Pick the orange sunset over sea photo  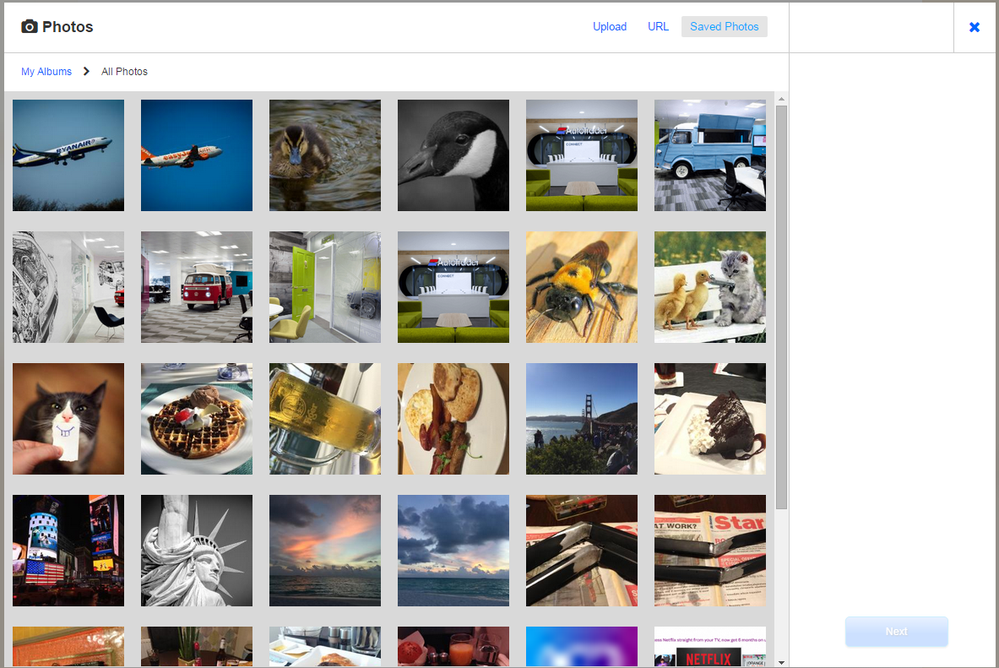[x=325, y=551]
